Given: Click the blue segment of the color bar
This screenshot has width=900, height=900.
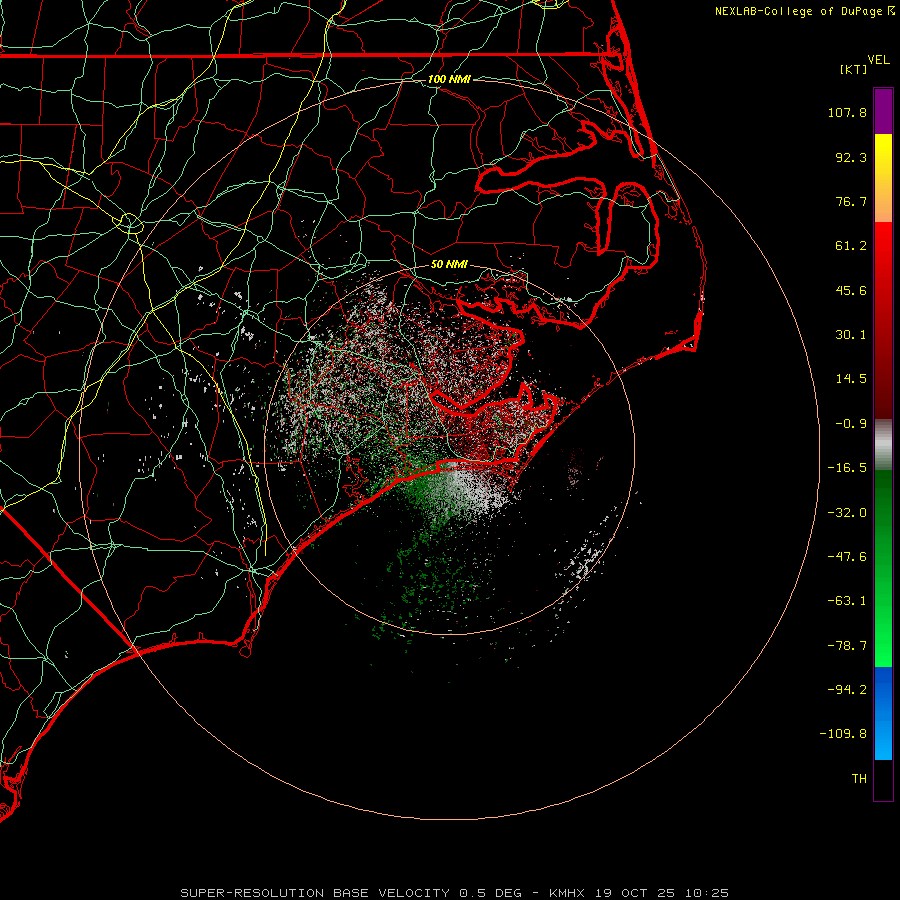Looking at the screenshot, I should (883, 713).
